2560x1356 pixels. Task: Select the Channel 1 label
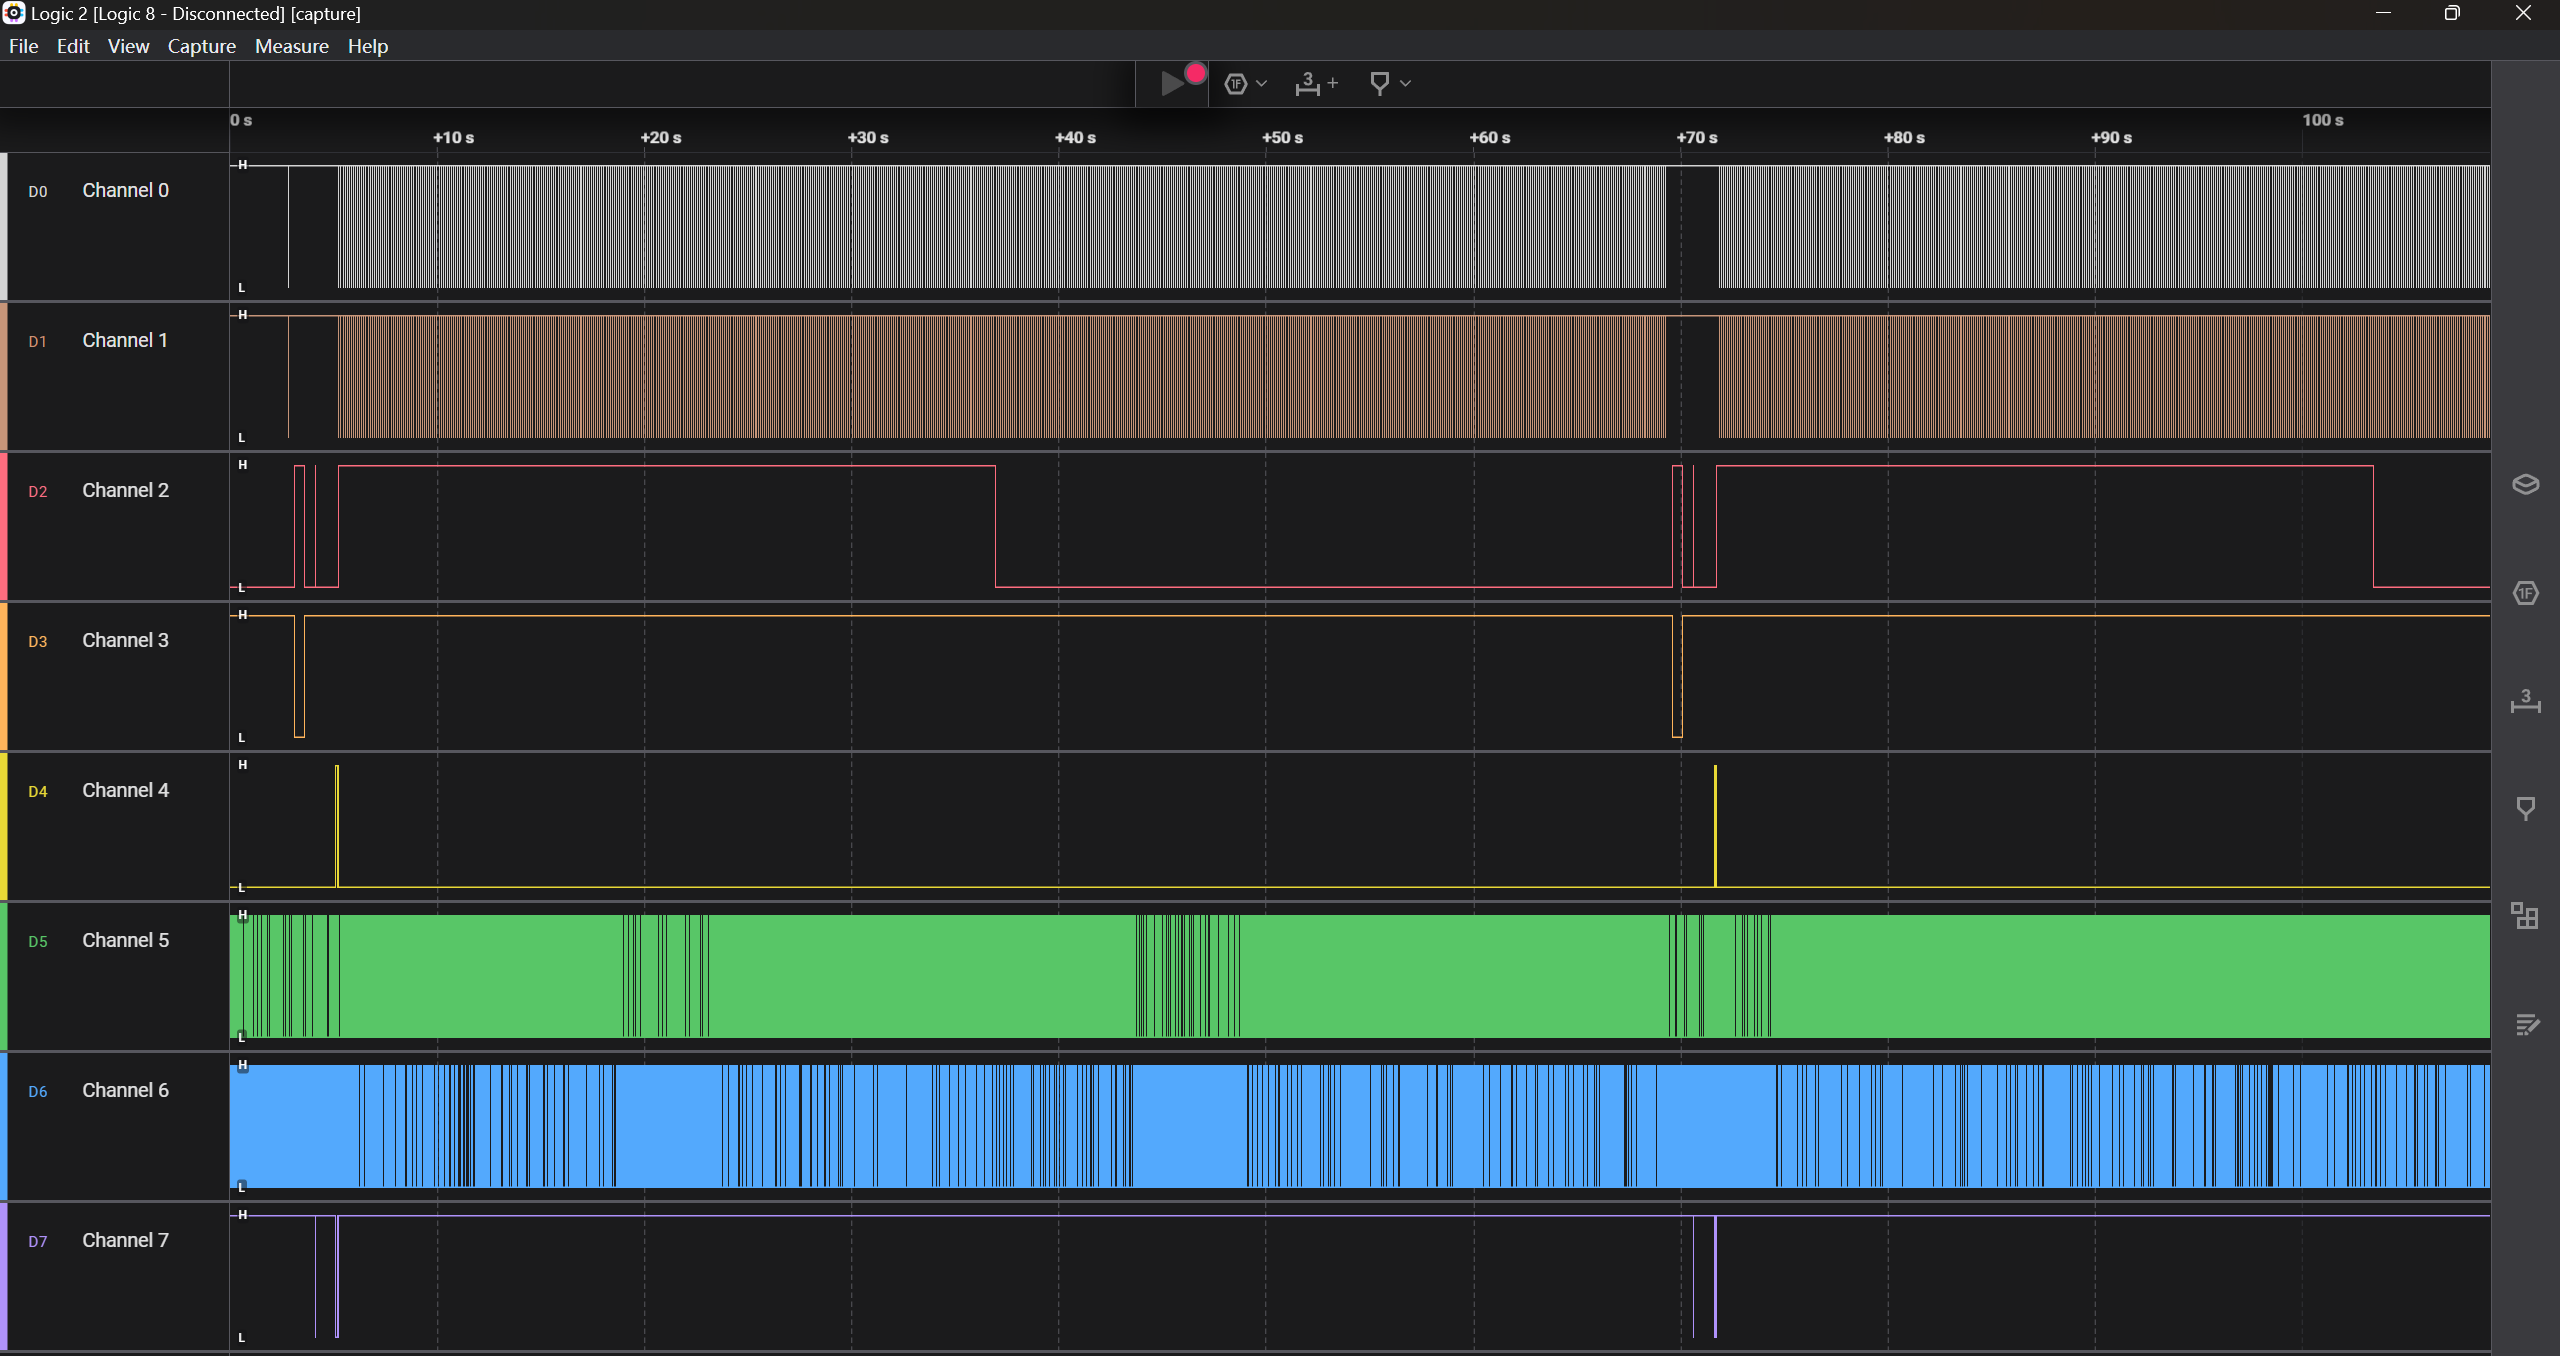125,340
